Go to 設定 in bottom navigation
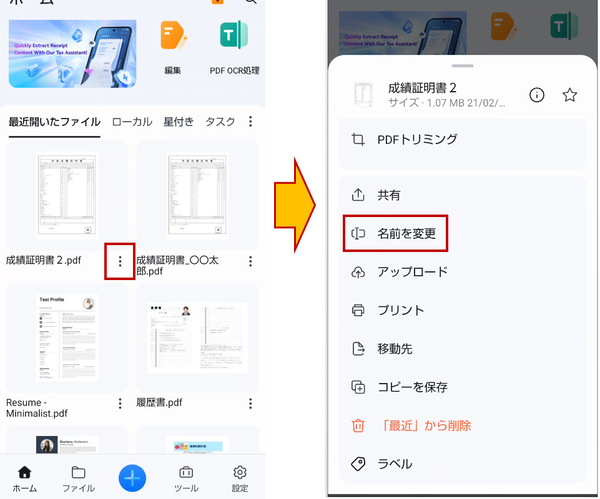 coord(240,479)
